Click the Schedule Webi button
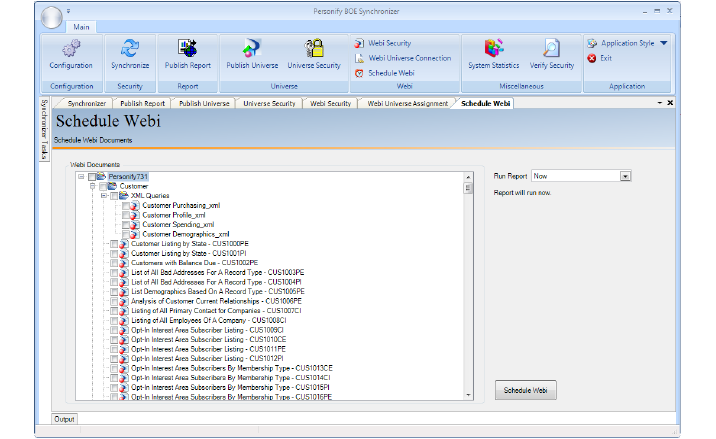716x439 pixels. [x=526, y=390]
